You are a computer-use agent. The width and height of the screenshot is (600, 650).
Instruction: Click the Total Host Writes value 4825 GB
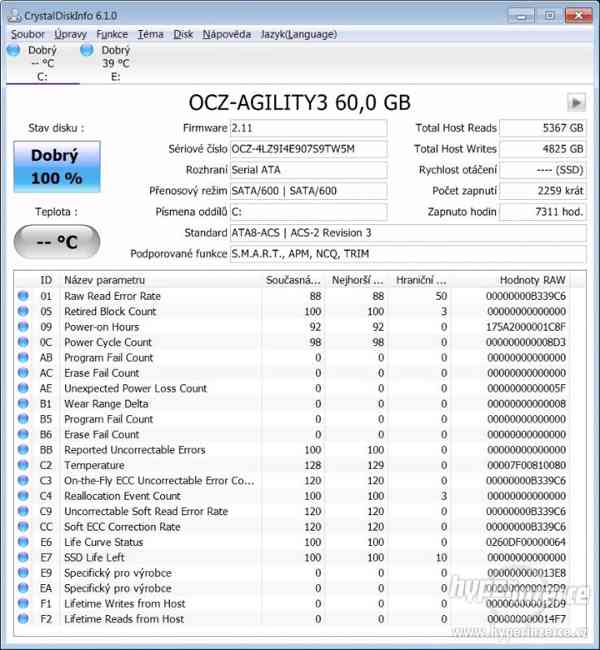coord(543,149)
